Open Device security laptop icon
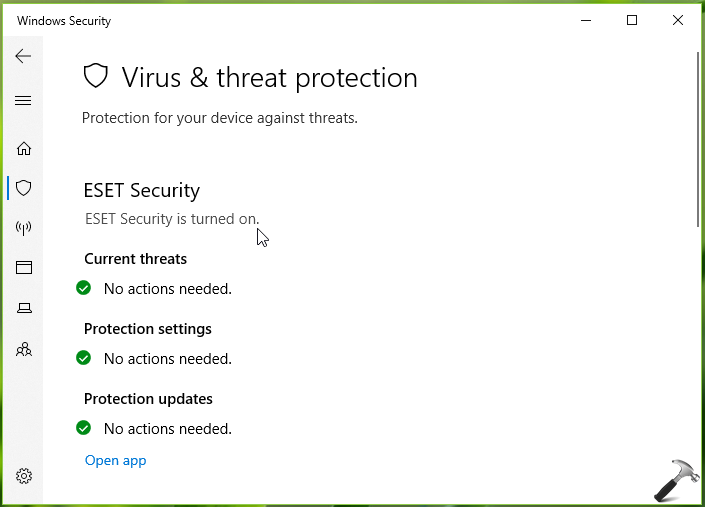The width and height of the screenshot is (705, 507). pos(24,308)
